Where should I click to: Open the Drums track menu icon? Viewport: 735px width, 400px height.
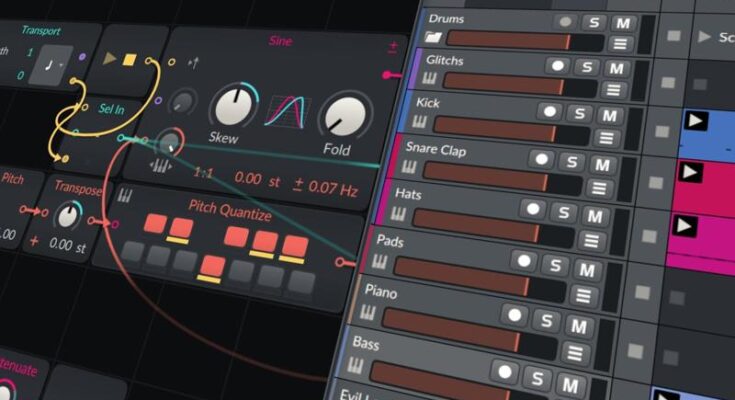pos(622,44)
